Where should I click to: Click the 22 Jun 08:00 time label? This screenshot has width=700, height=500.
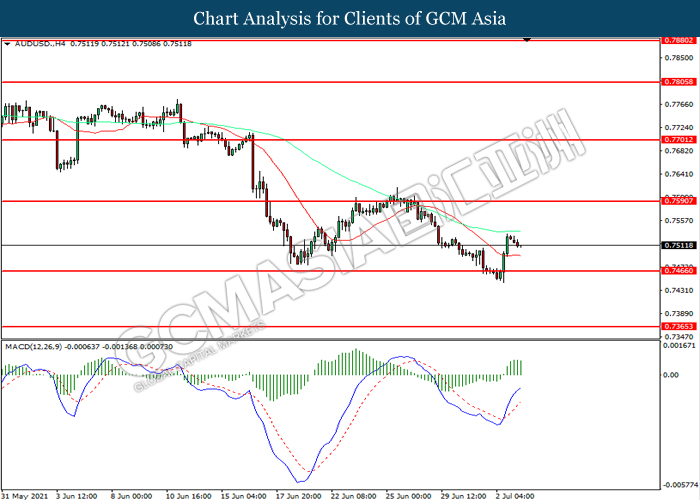pyautogui.click(x=353, y=496)
